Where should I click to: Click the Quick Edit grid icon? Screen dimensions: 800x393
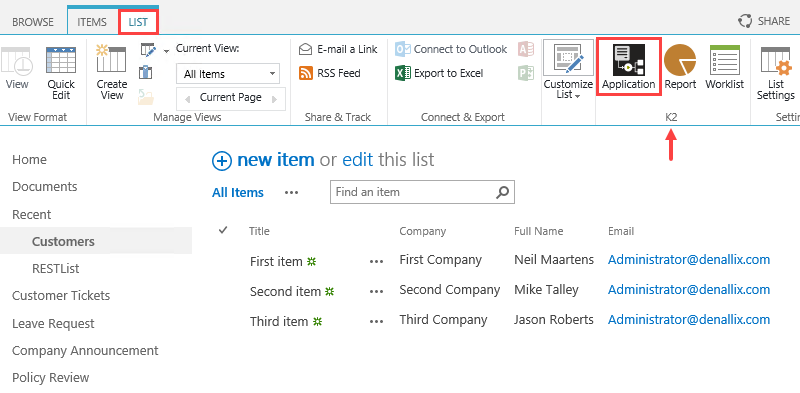[61, 61]
